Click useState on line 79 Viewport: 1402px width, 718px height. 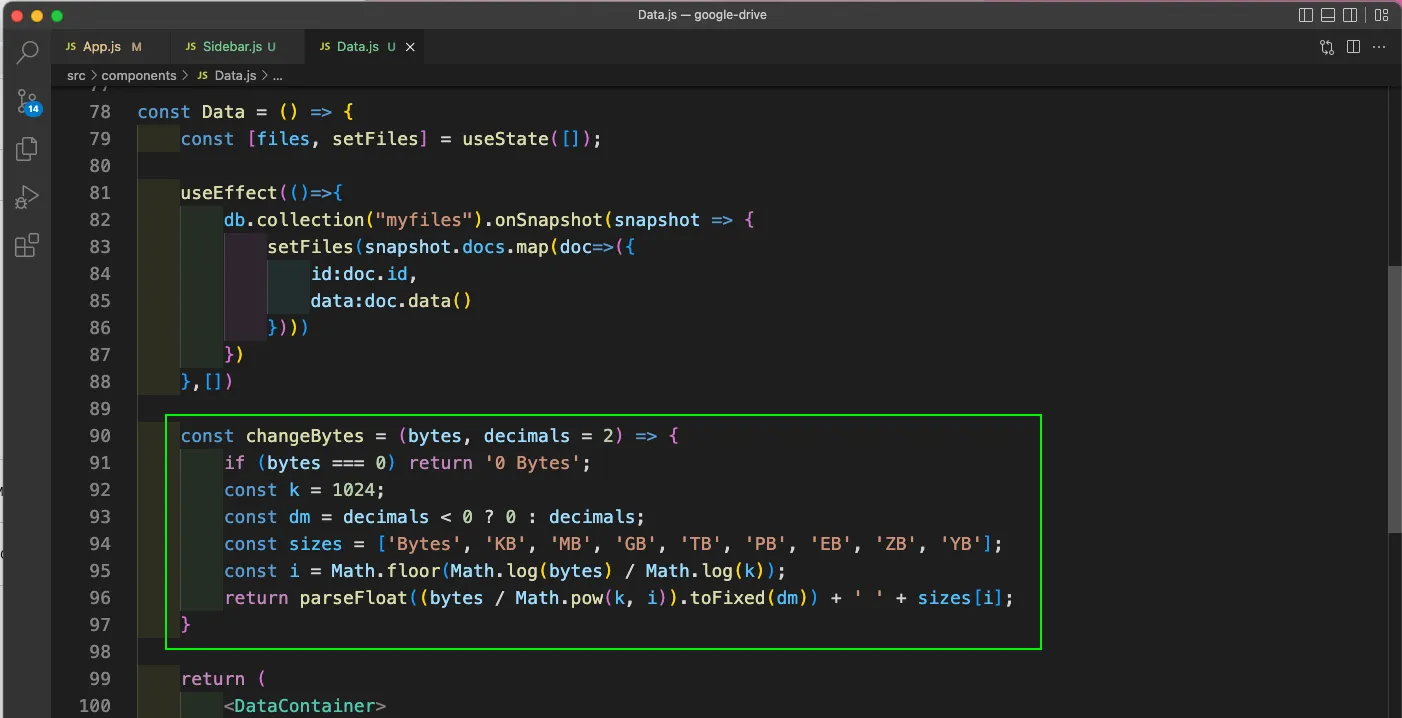[x=505, y=139]
